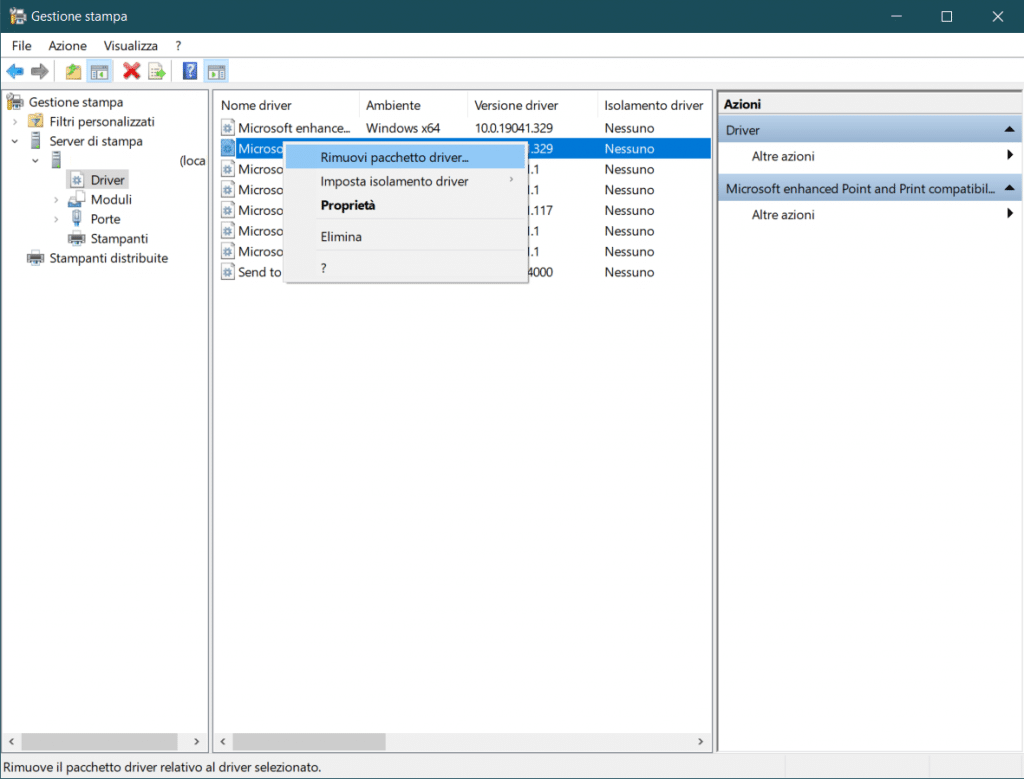Expand the Porte tree node
1024x779 pixels.
[x=56, y=219]
